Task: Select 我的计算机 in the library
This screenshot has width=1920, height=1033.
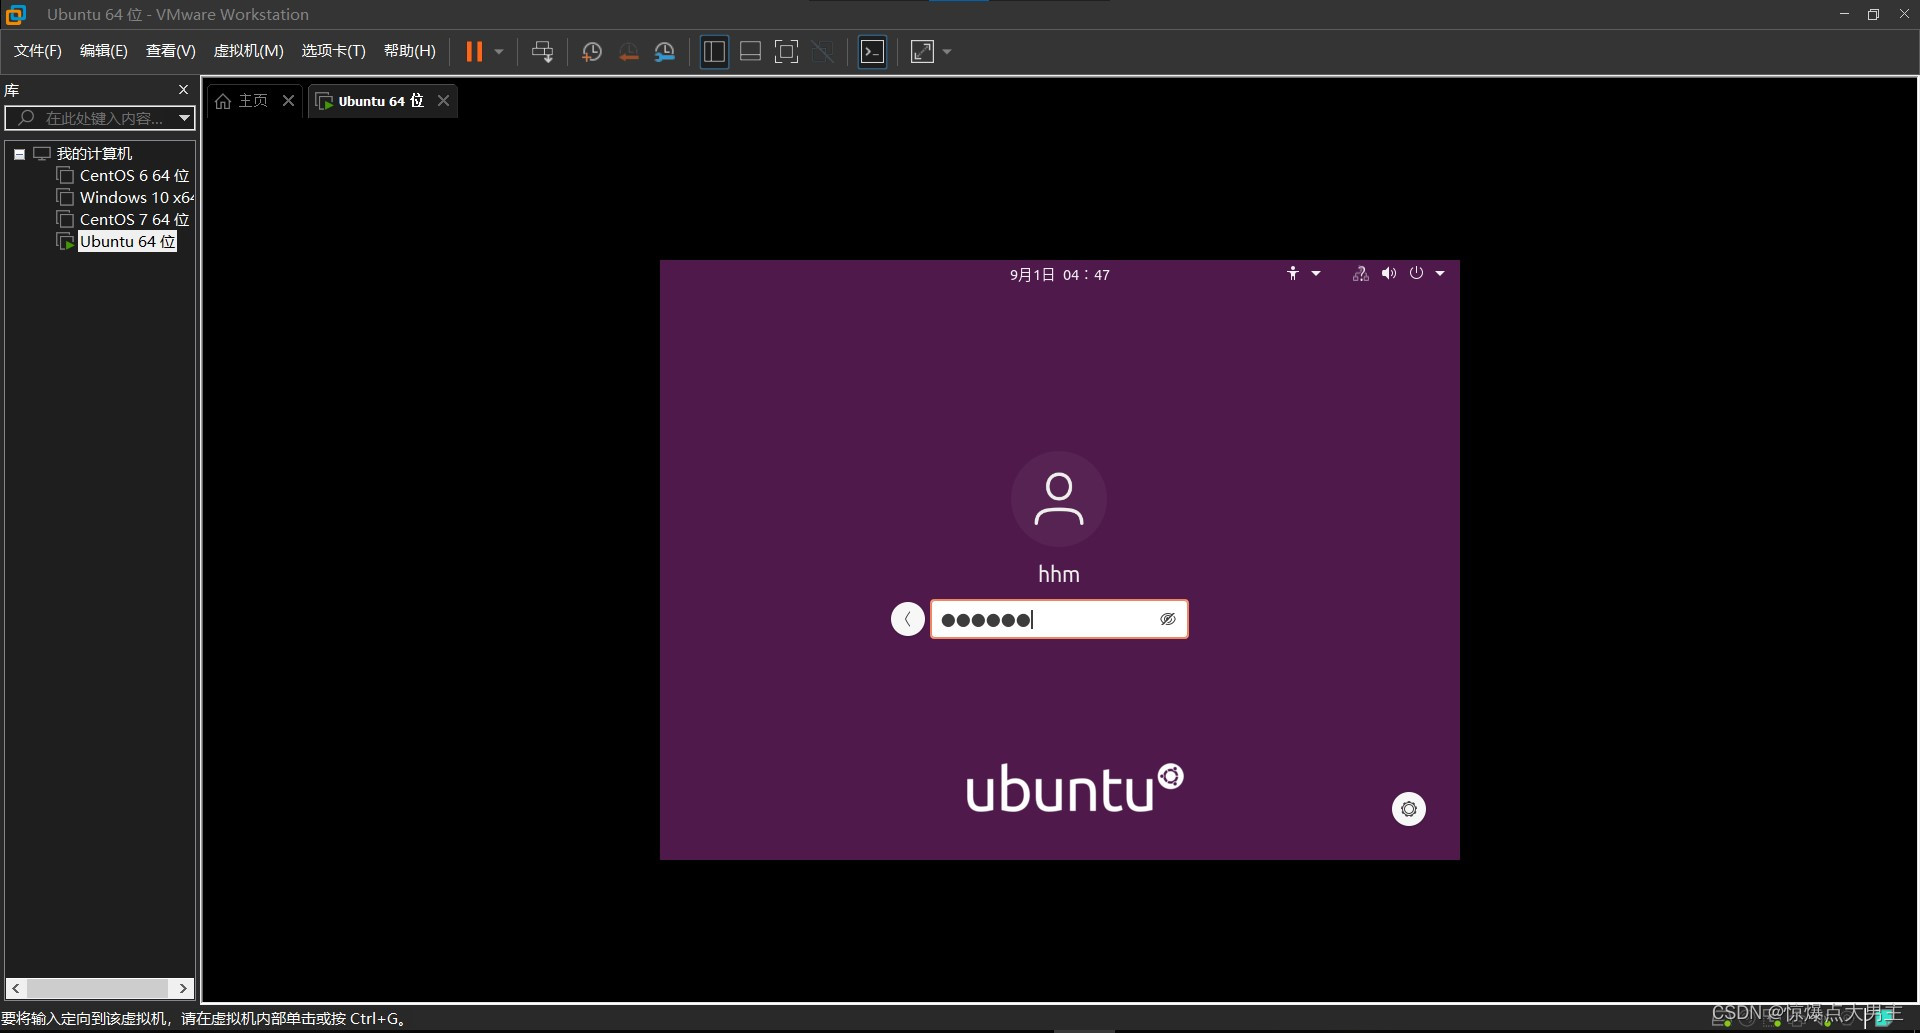Action: coord(94,154)
